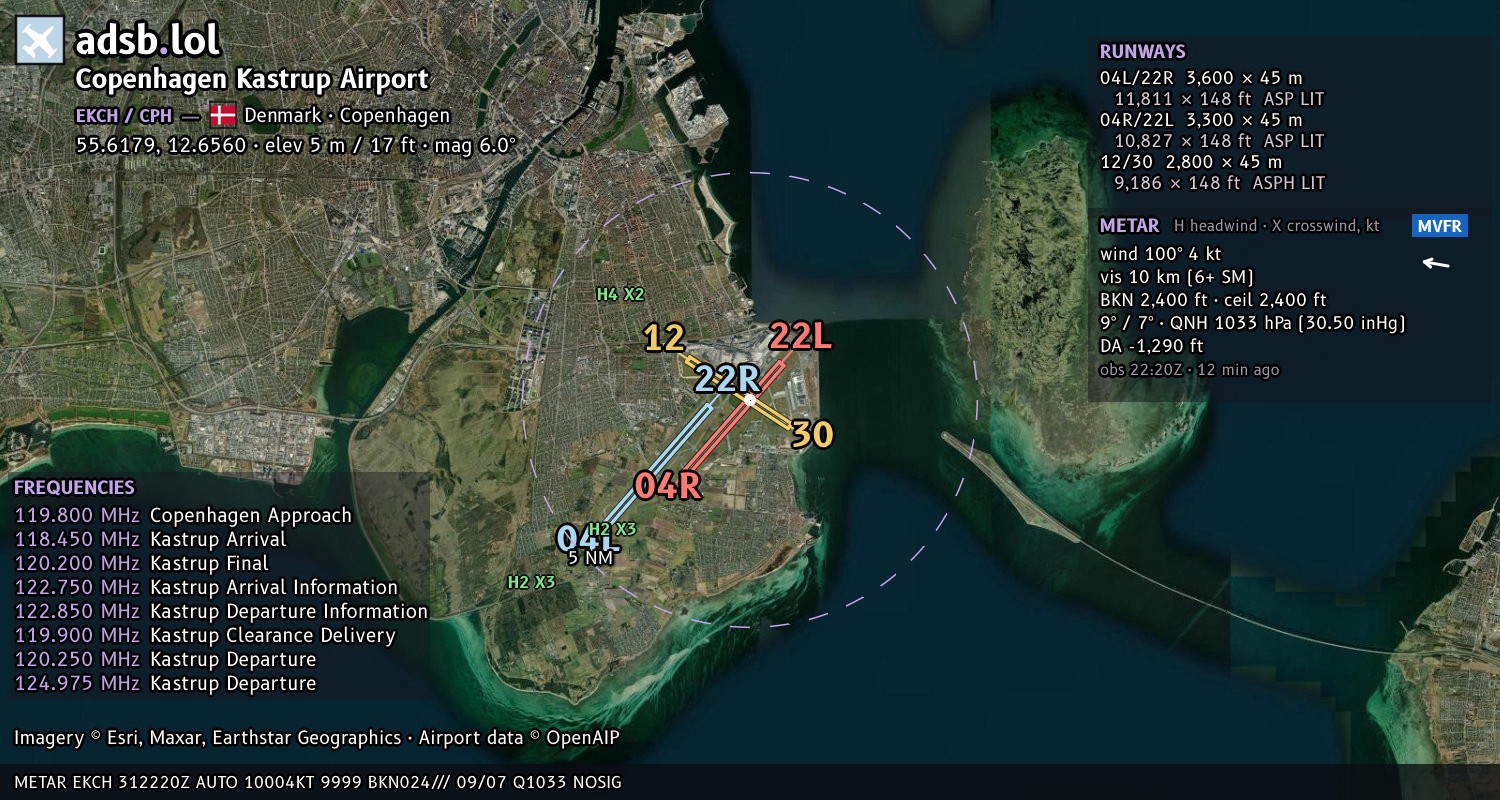
Task: Click the 122.850 MHz Kastrup Departure Information row
Action: point(221,612)
